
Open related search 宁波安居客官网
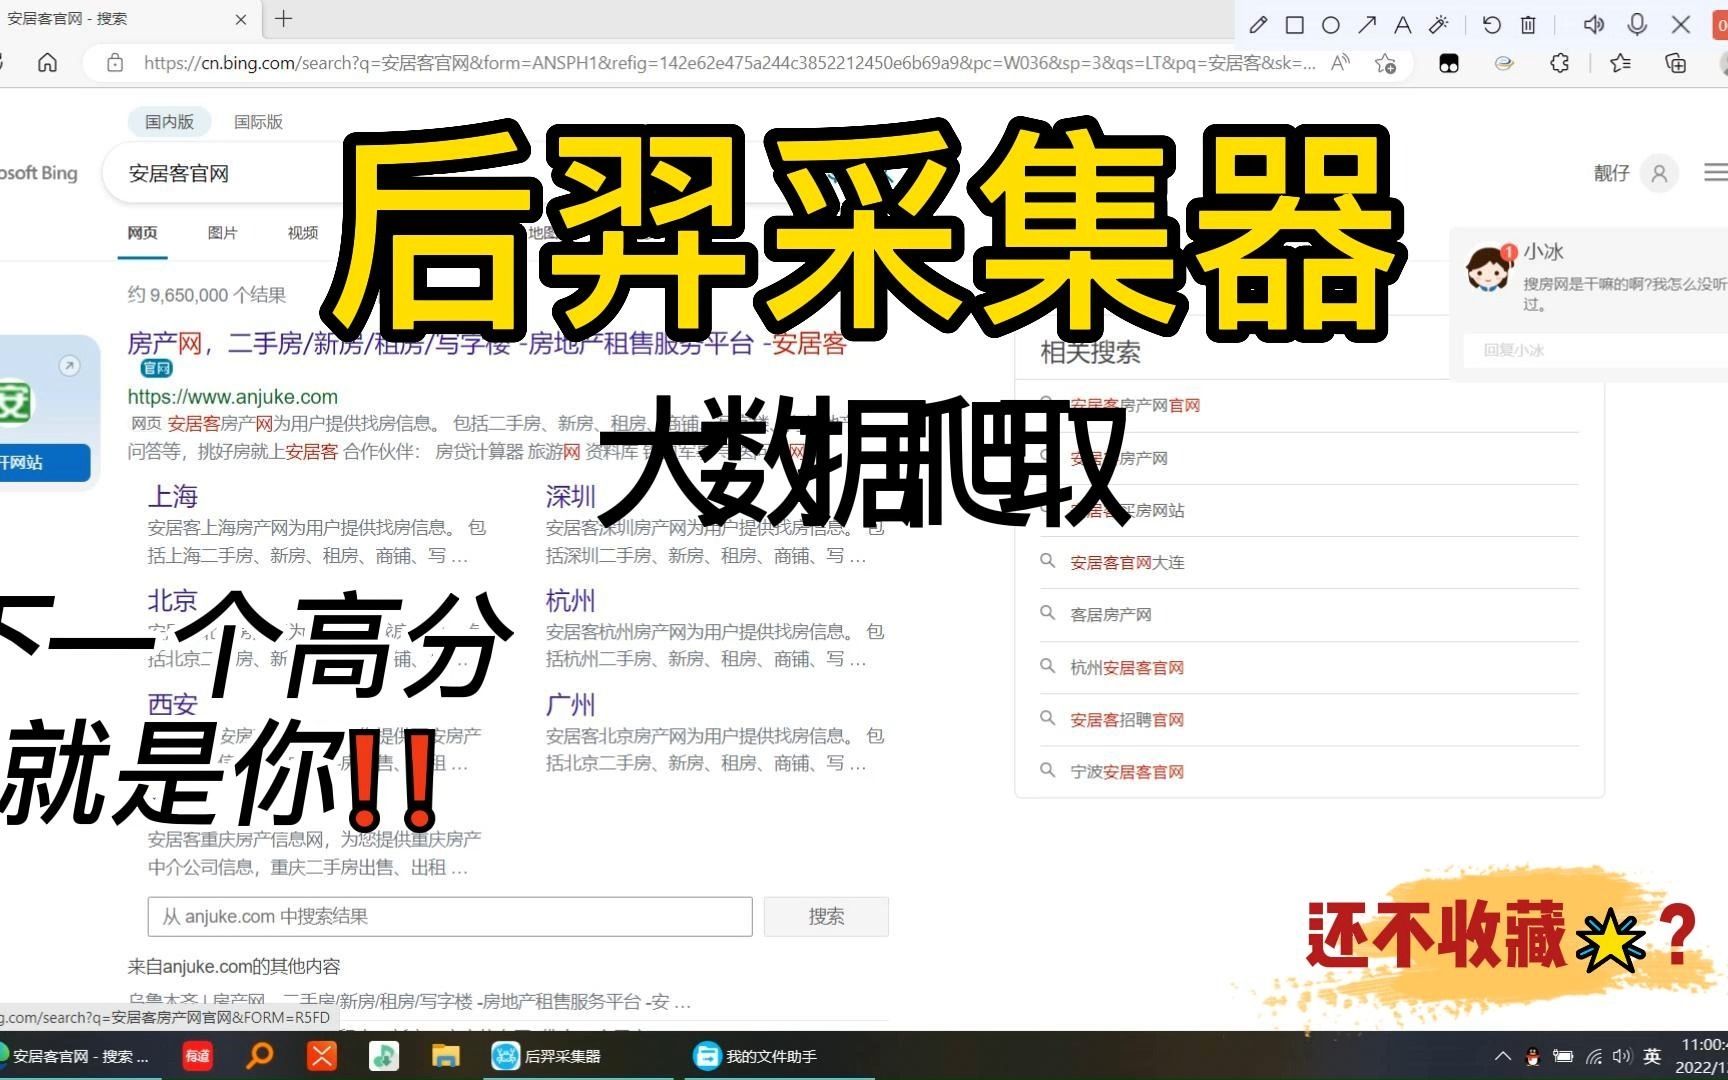[1127, 771]
